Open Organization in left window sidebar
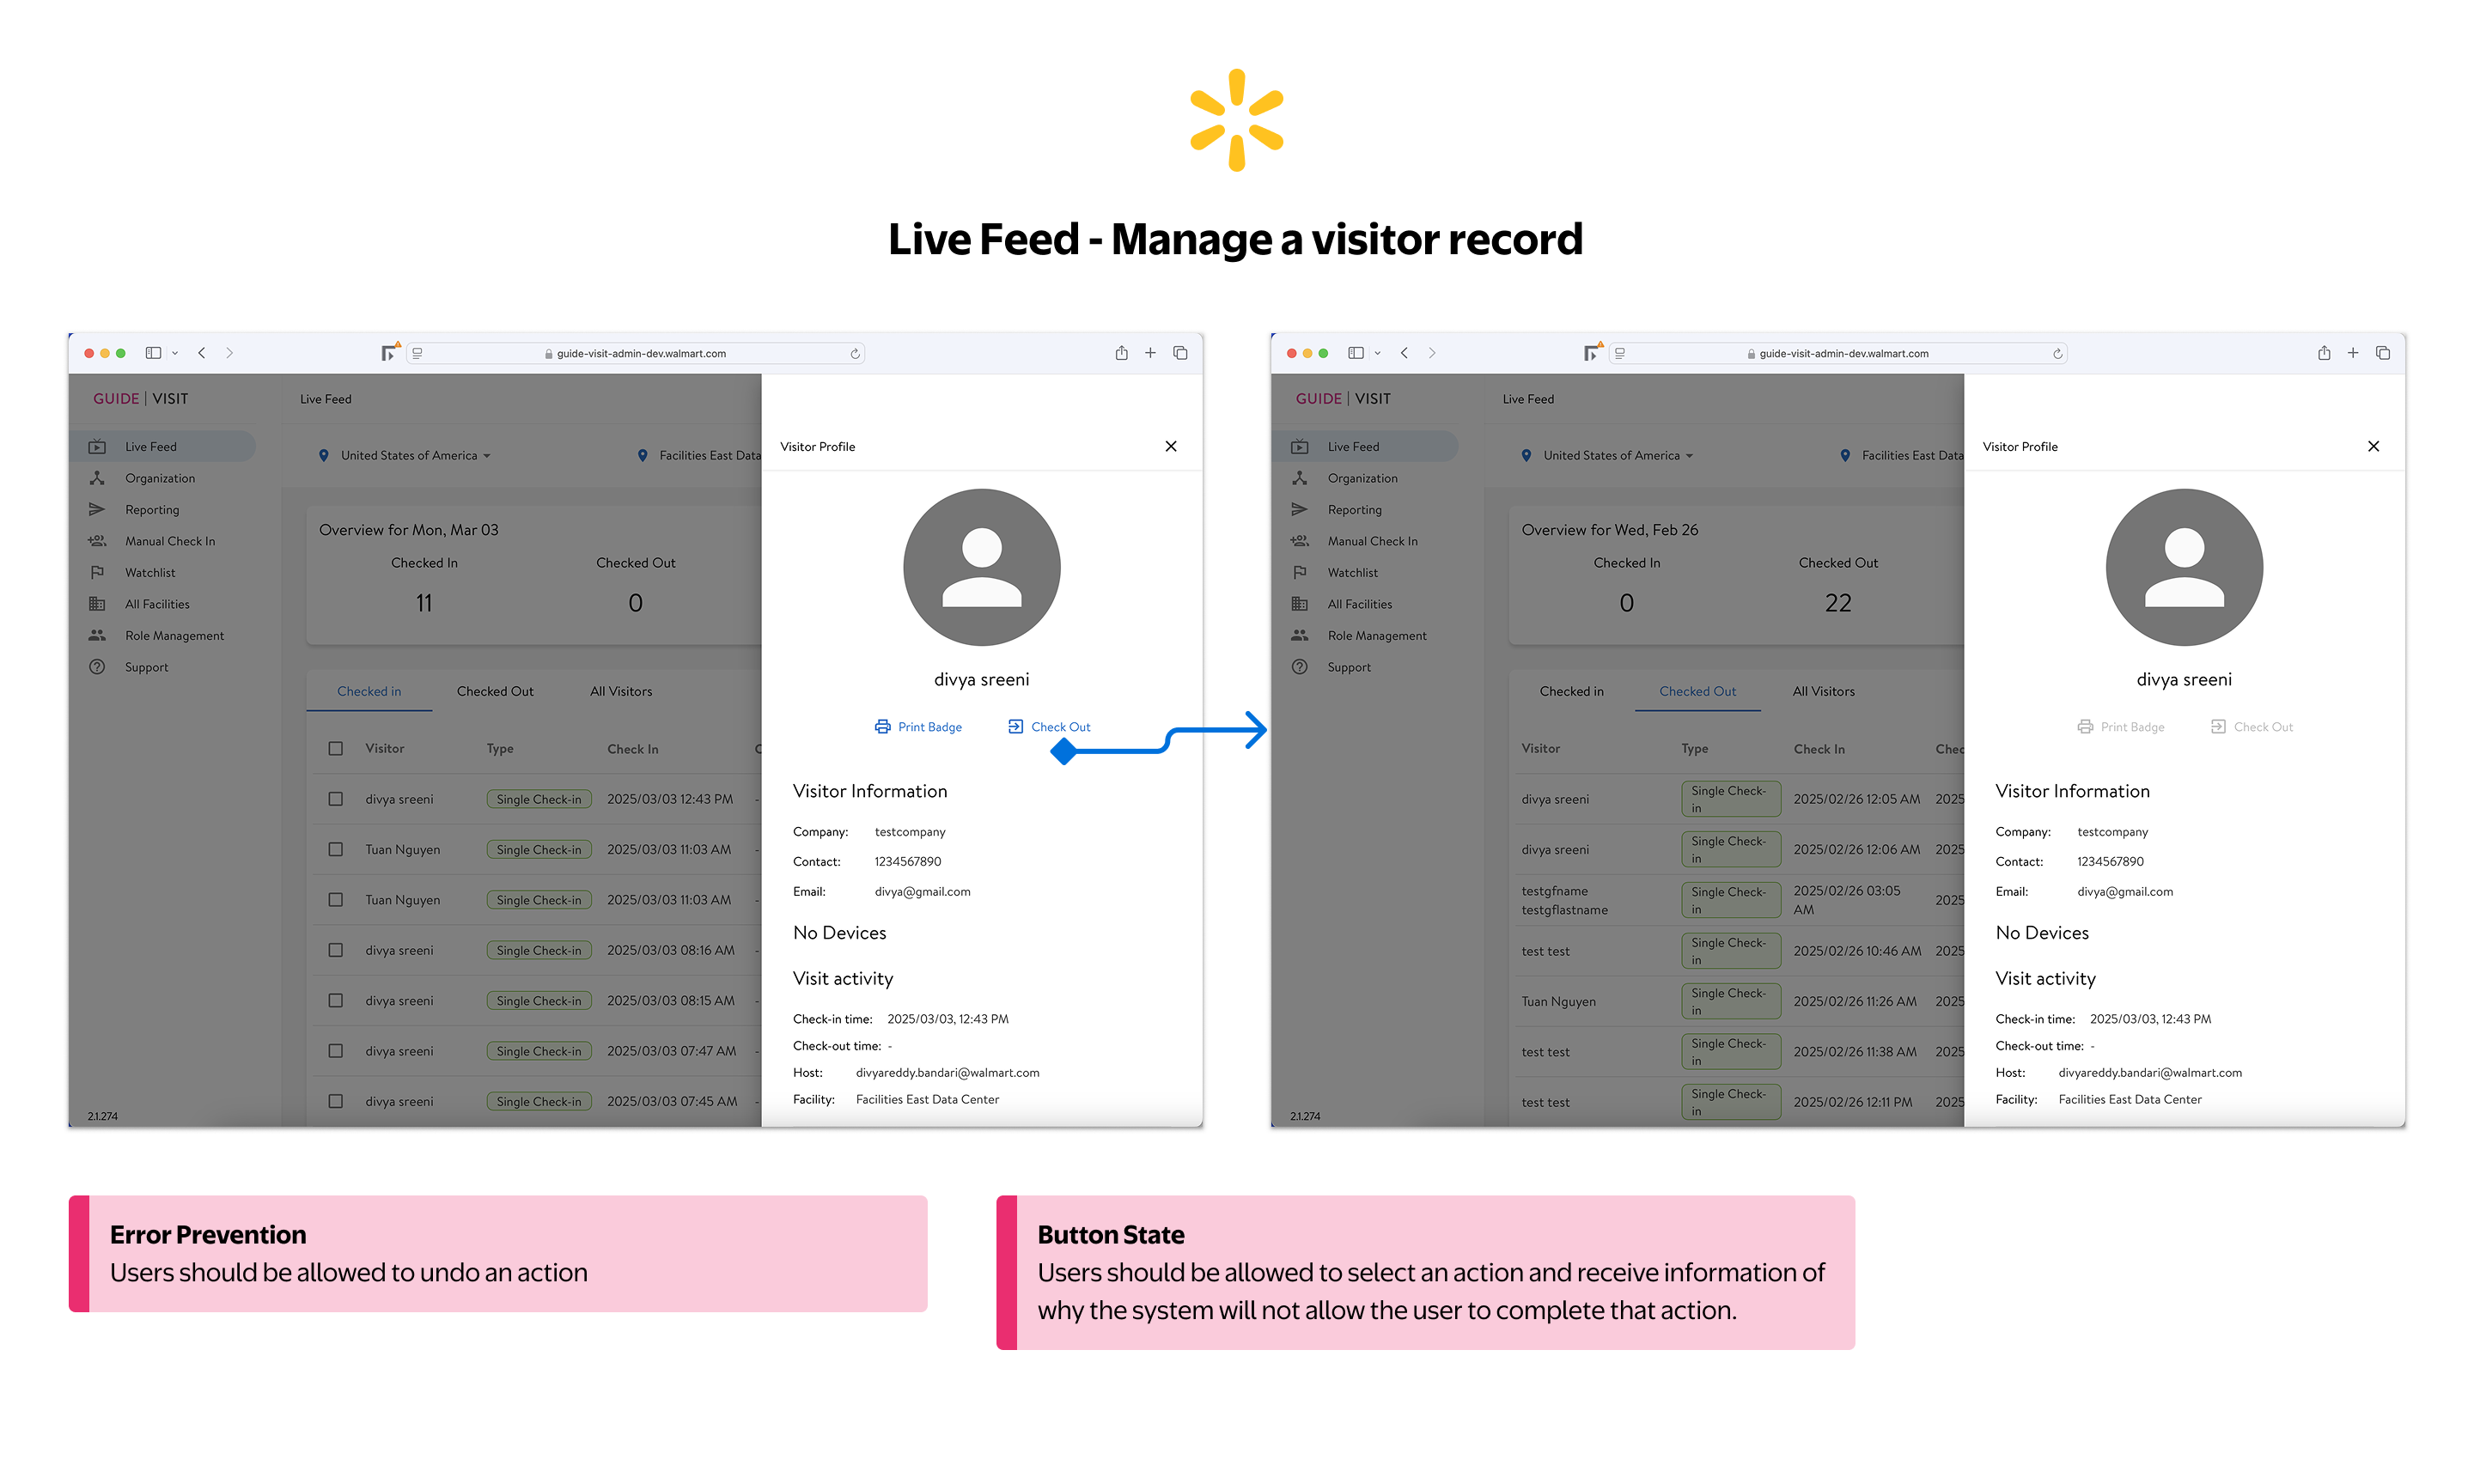 point(159,478)
